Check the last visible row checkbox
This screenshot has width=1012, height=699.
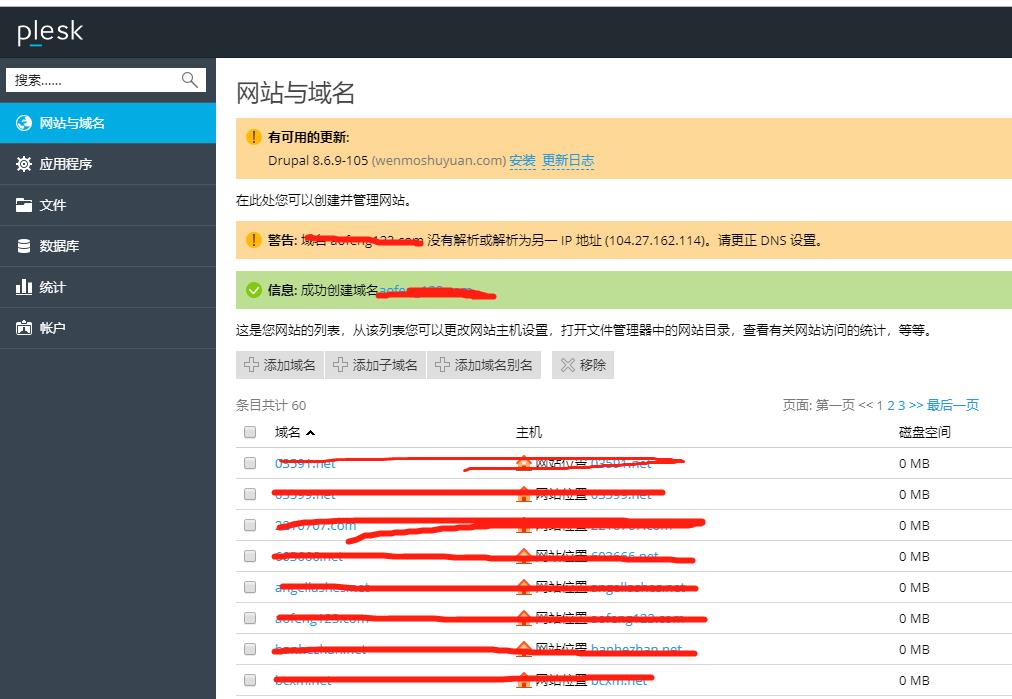(x=250, y=680)
